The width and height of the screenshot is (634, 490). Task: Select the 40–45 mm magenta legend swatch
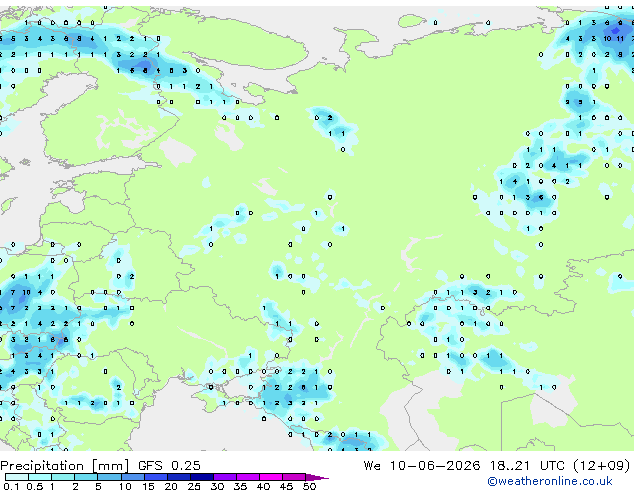pyautogui.click(x=271, y=477)
